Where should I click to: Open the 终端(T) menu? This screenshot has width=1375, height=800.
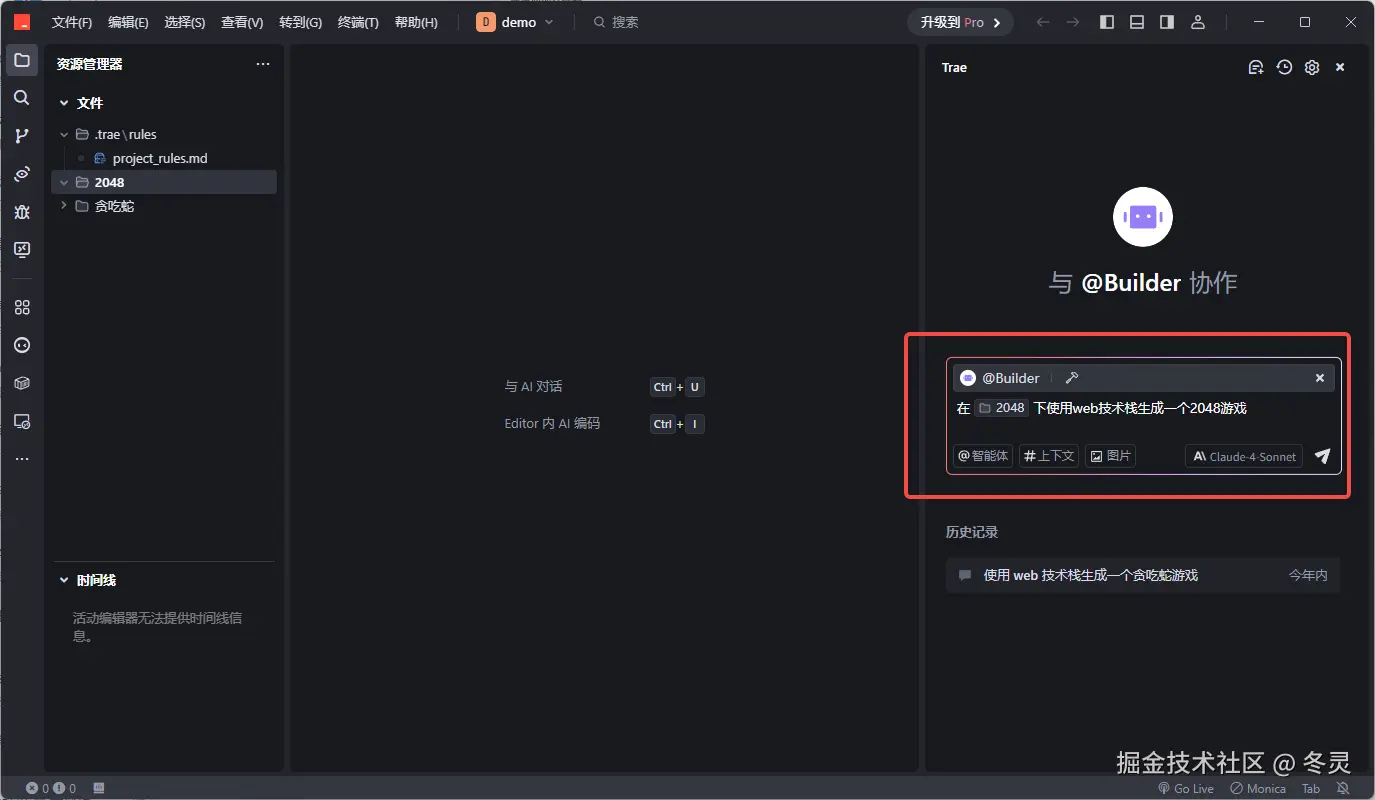click(358, 22)
